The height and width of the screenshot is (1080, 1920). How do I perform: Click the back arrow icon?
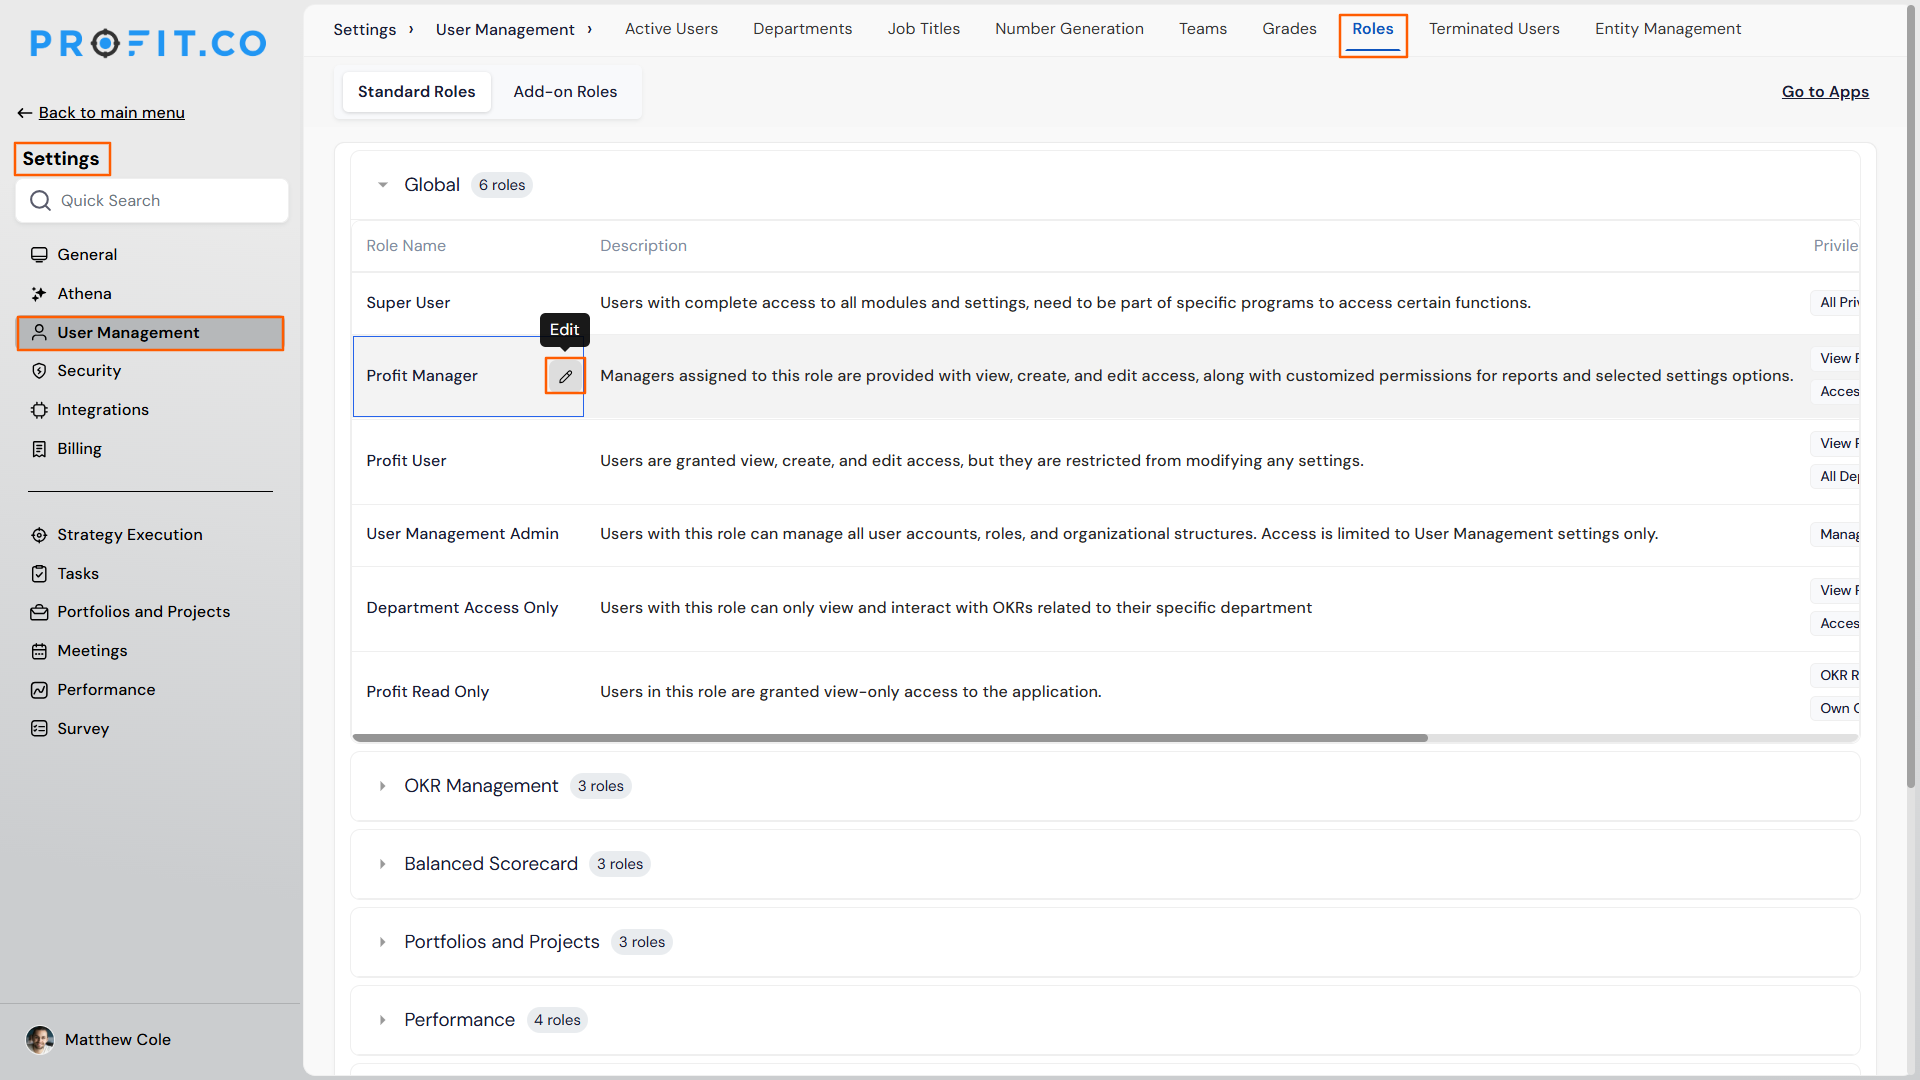tap(25, 113)
